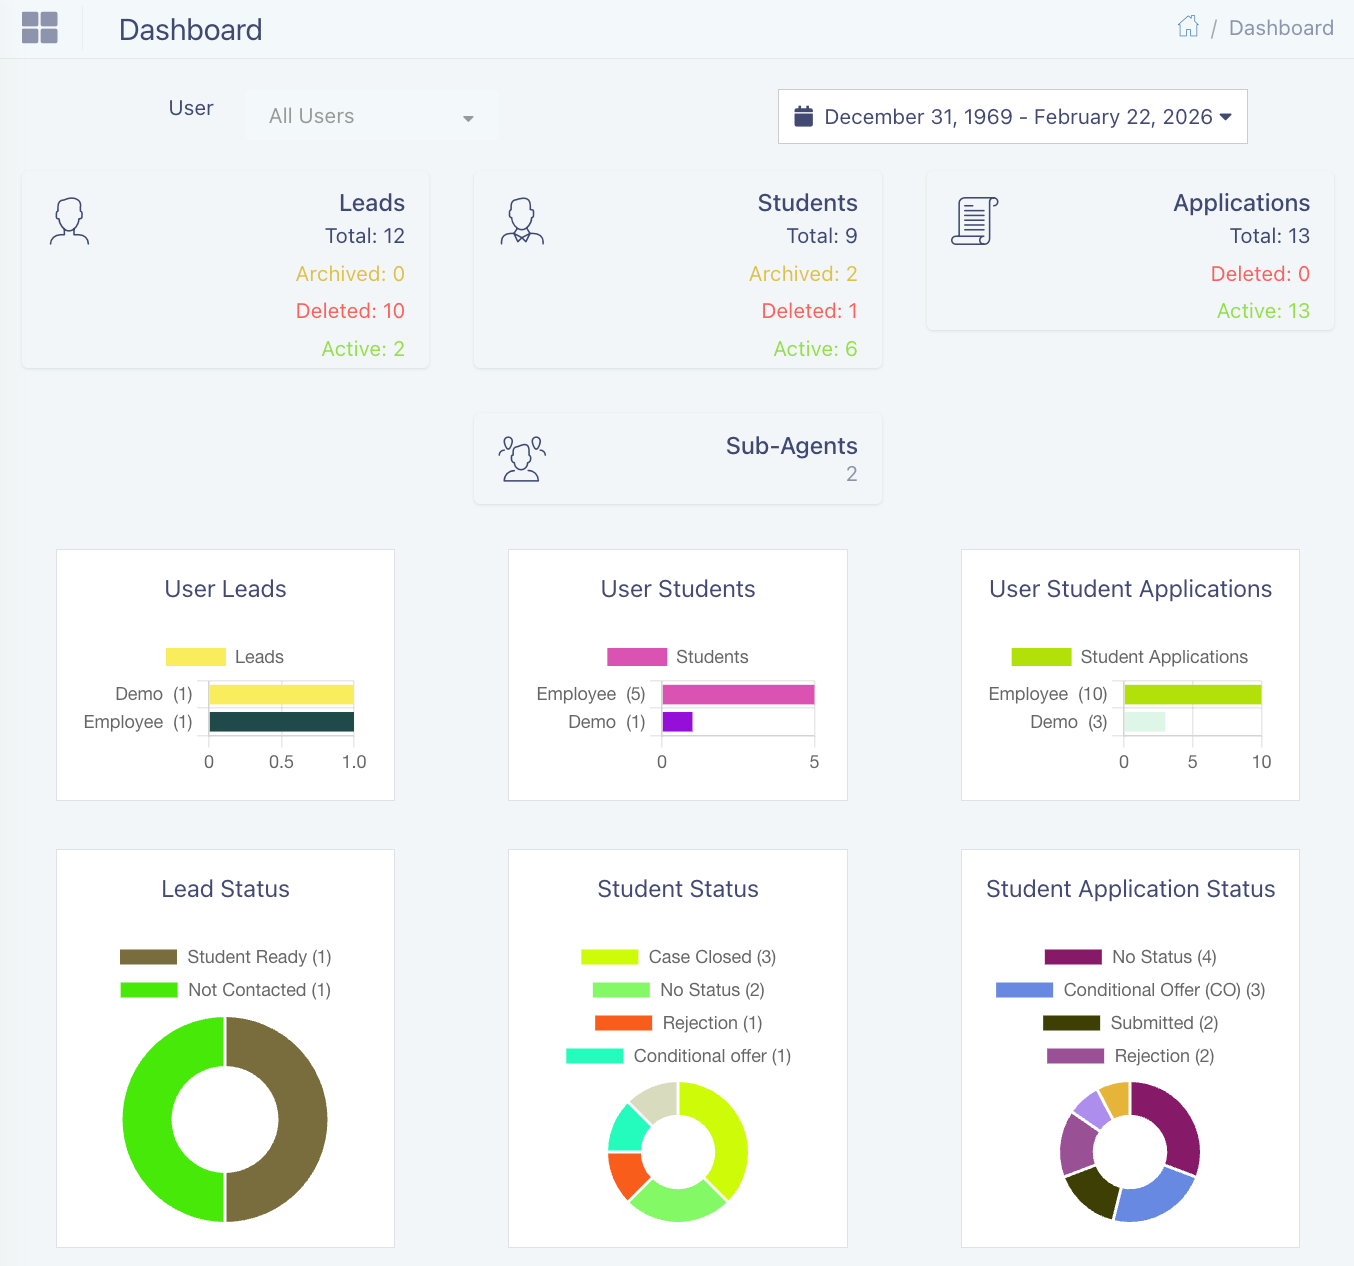The height and width of the screenshot is (1266, 1354).
Task: Click the Active: 13 applications link
Action: pos(1263,310)
